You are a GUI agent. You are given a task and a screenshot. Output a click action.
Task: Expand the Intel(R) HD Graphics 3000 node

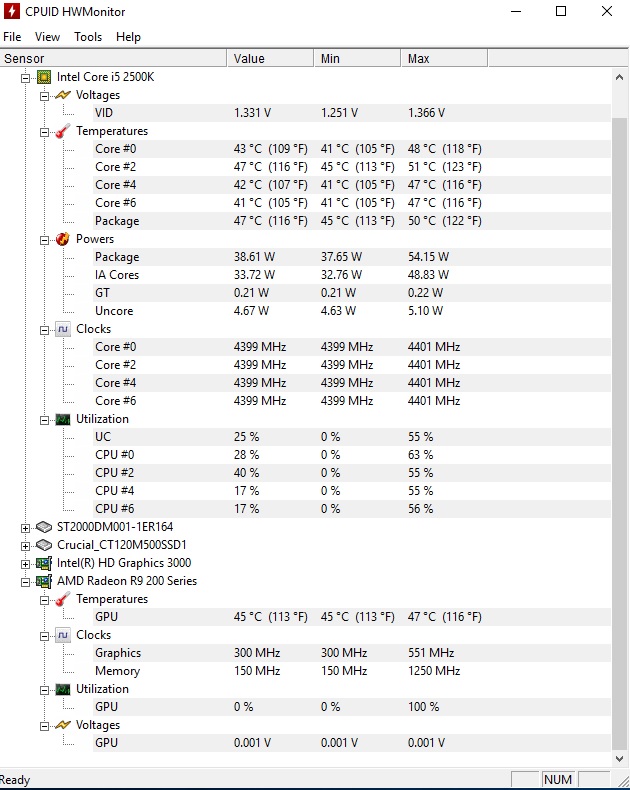point(26,563)
